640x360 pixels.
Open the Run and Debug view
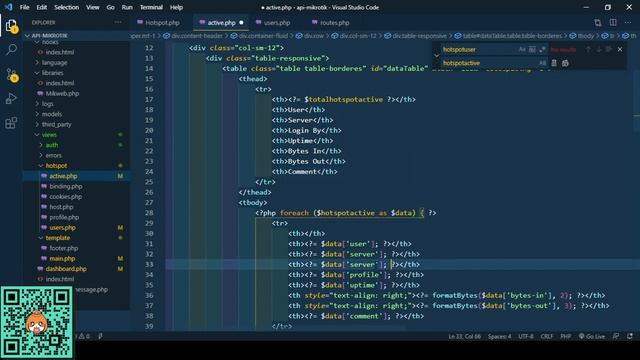click(11, 98)
